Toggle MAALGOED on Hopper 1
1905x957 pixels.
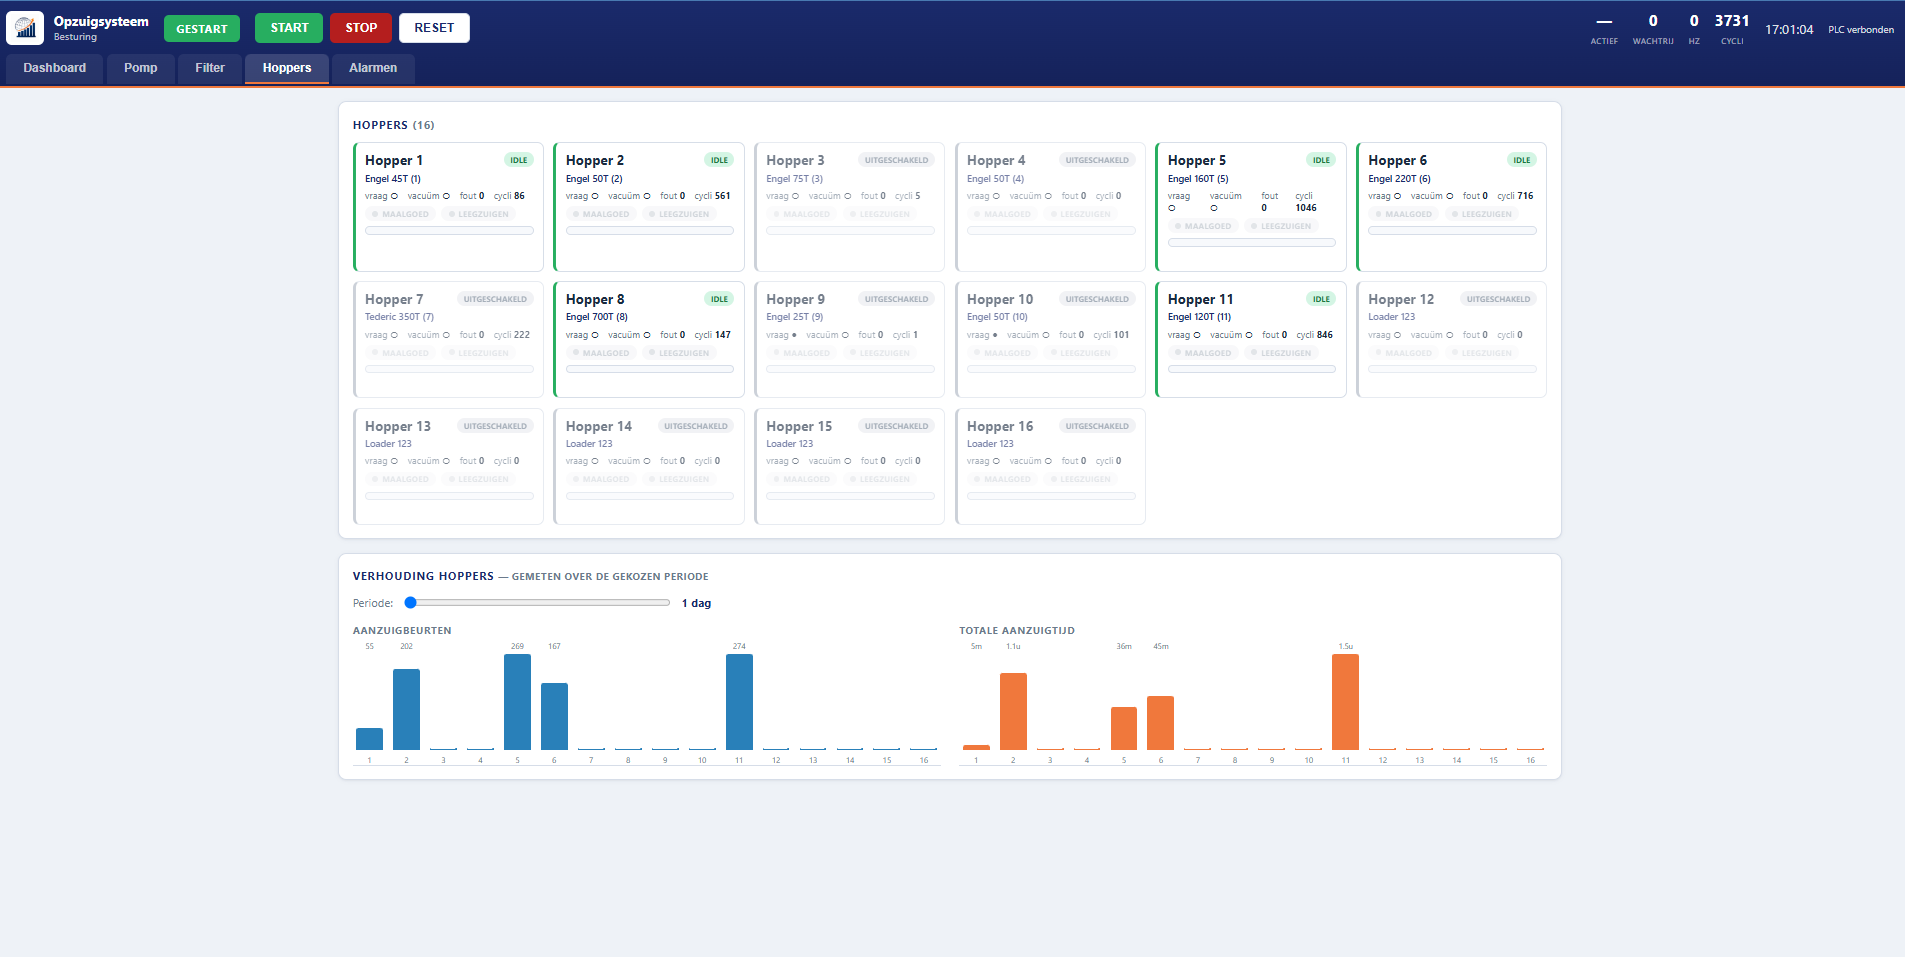pos(401,214)
